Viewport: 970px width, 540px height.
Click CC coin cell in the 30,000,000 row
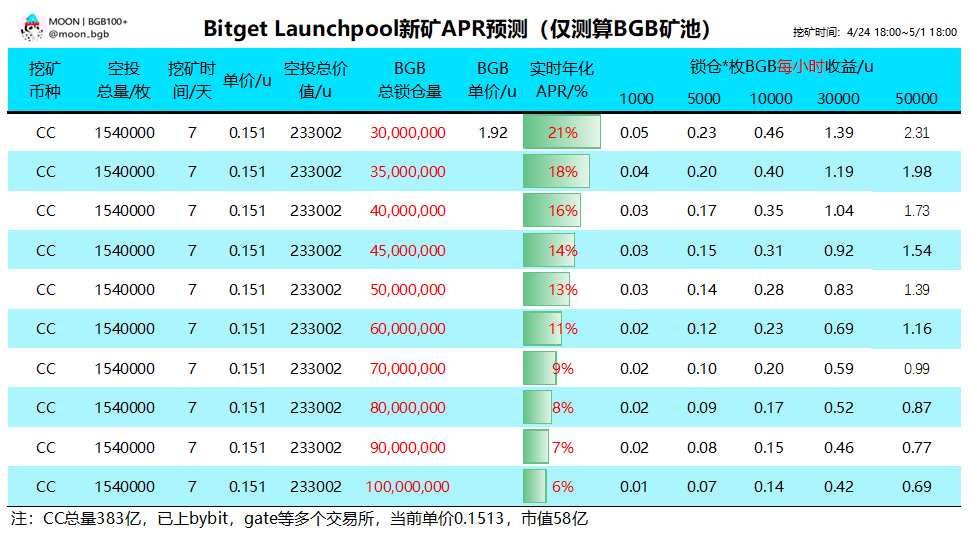45,133
